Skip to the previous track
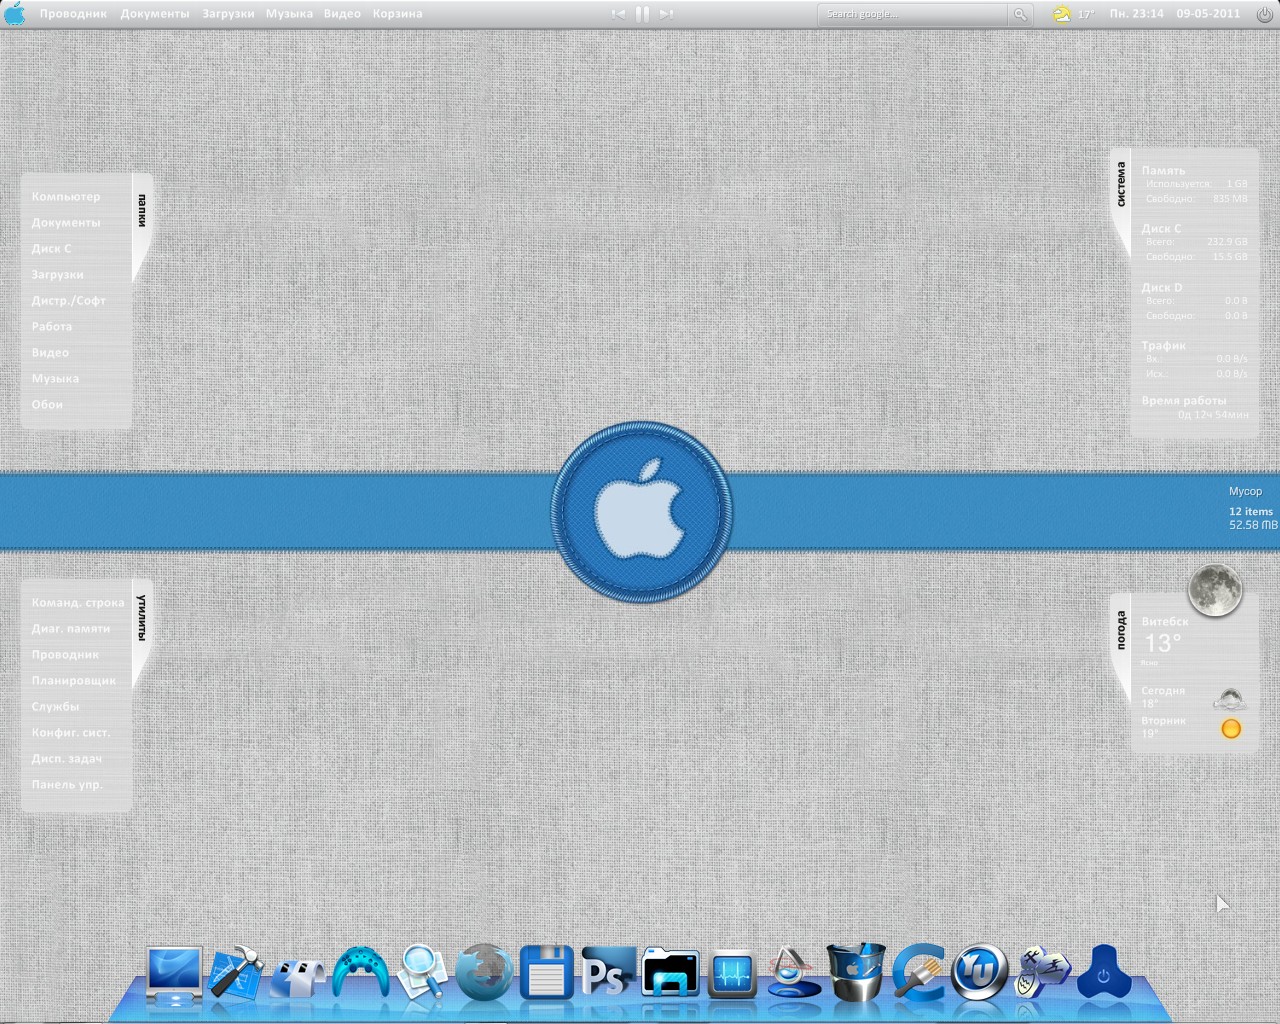Viewport: 1280px width, 1024px height. pyautogui.click(x=618, y=14)
